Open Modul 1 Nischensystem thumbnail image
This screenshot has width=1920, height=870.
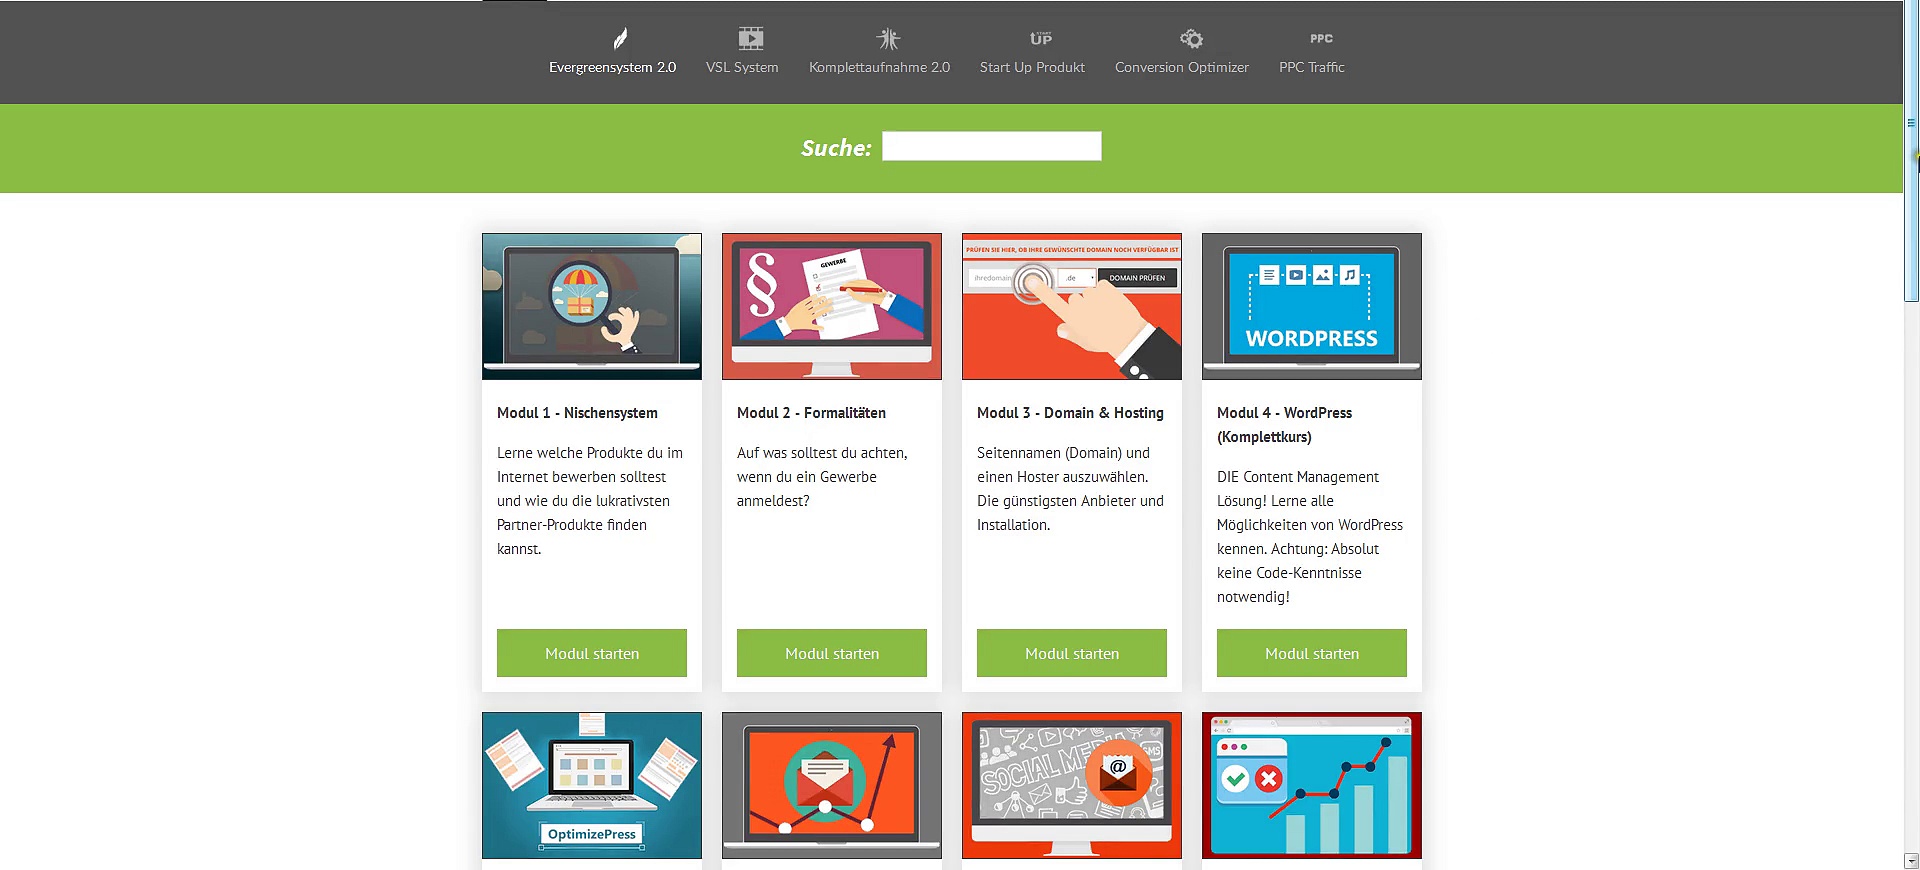[592, 306]
